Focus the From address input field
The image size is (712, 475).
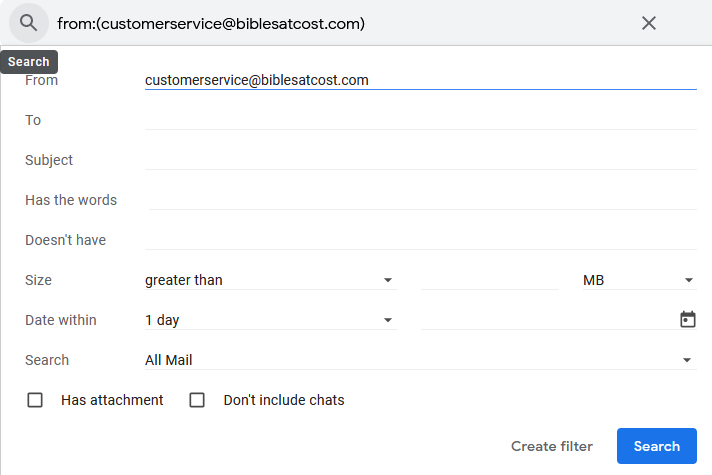[420, 80]
